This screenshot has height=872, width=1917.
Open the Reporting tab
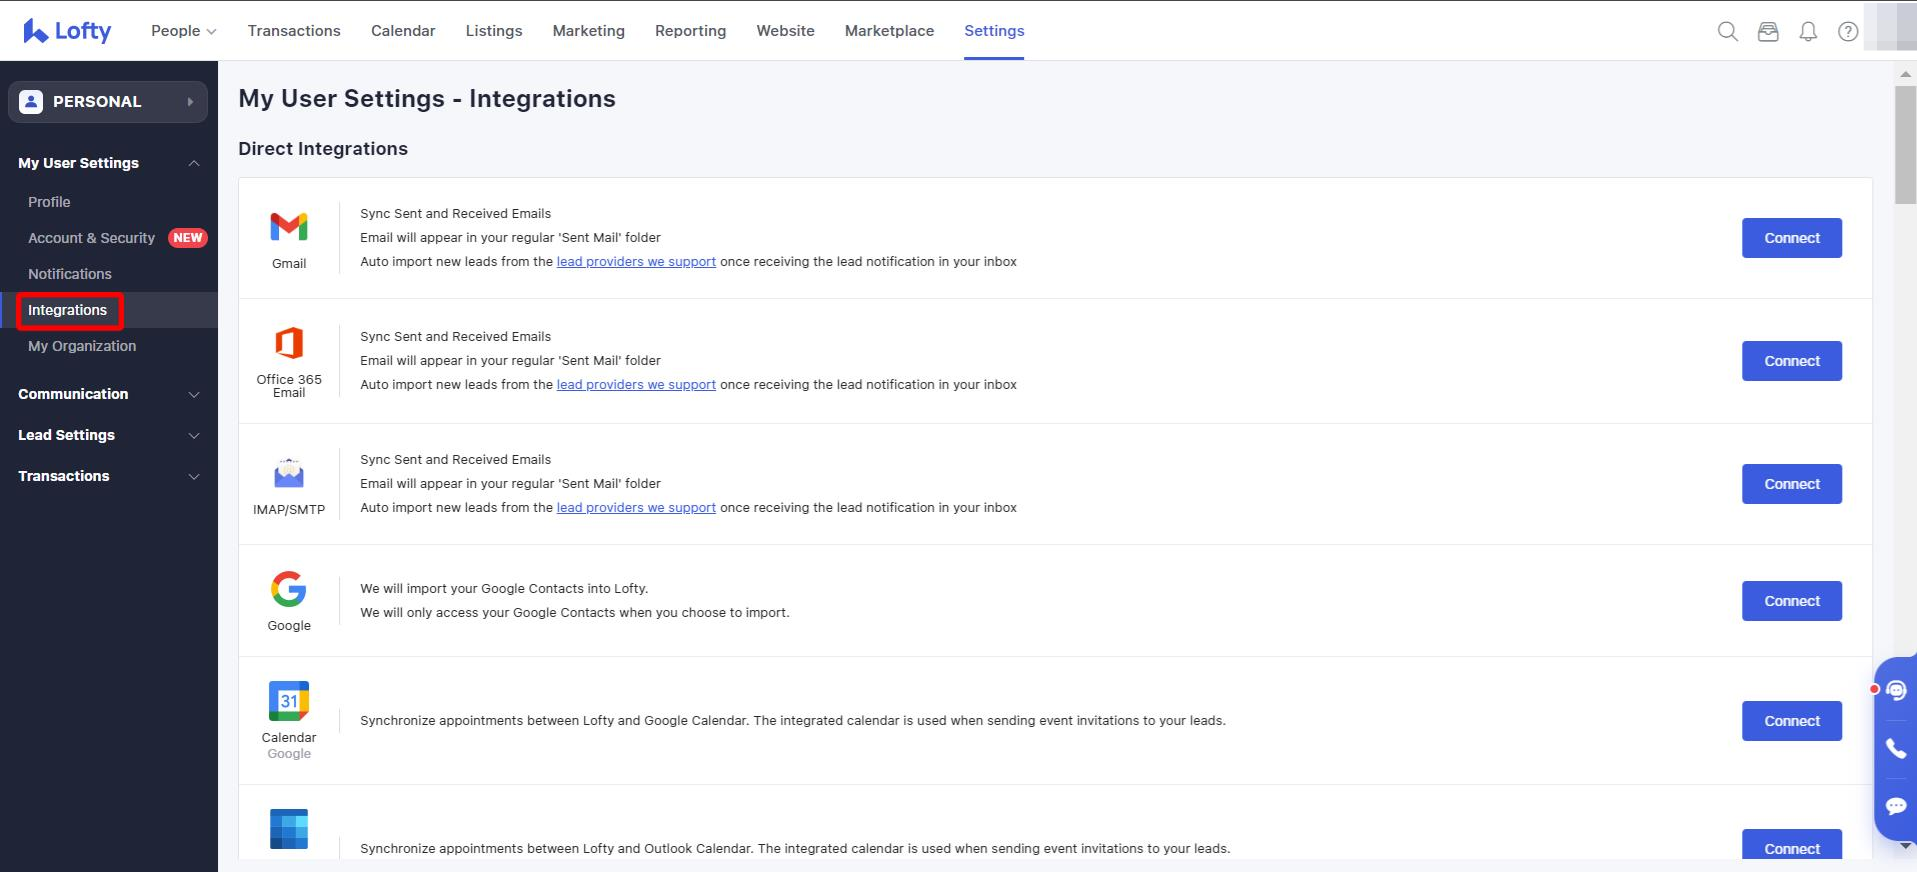(x=690, y=31)
